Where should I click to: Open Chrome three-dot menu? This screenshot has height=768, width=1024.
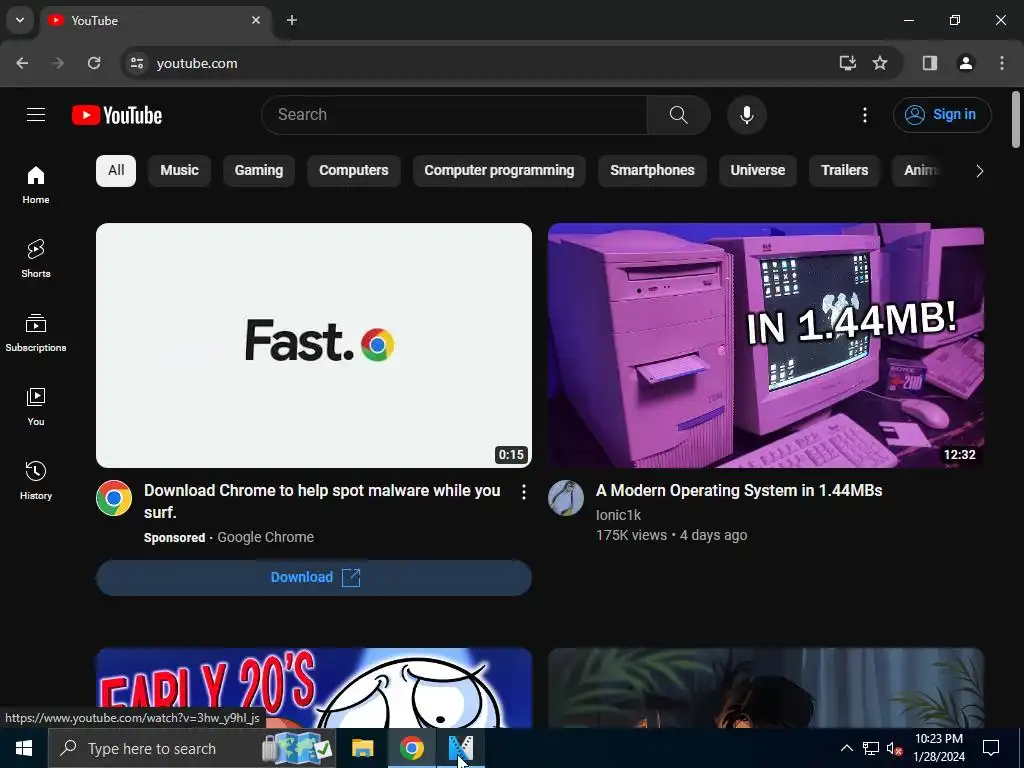pos(1002,63)
